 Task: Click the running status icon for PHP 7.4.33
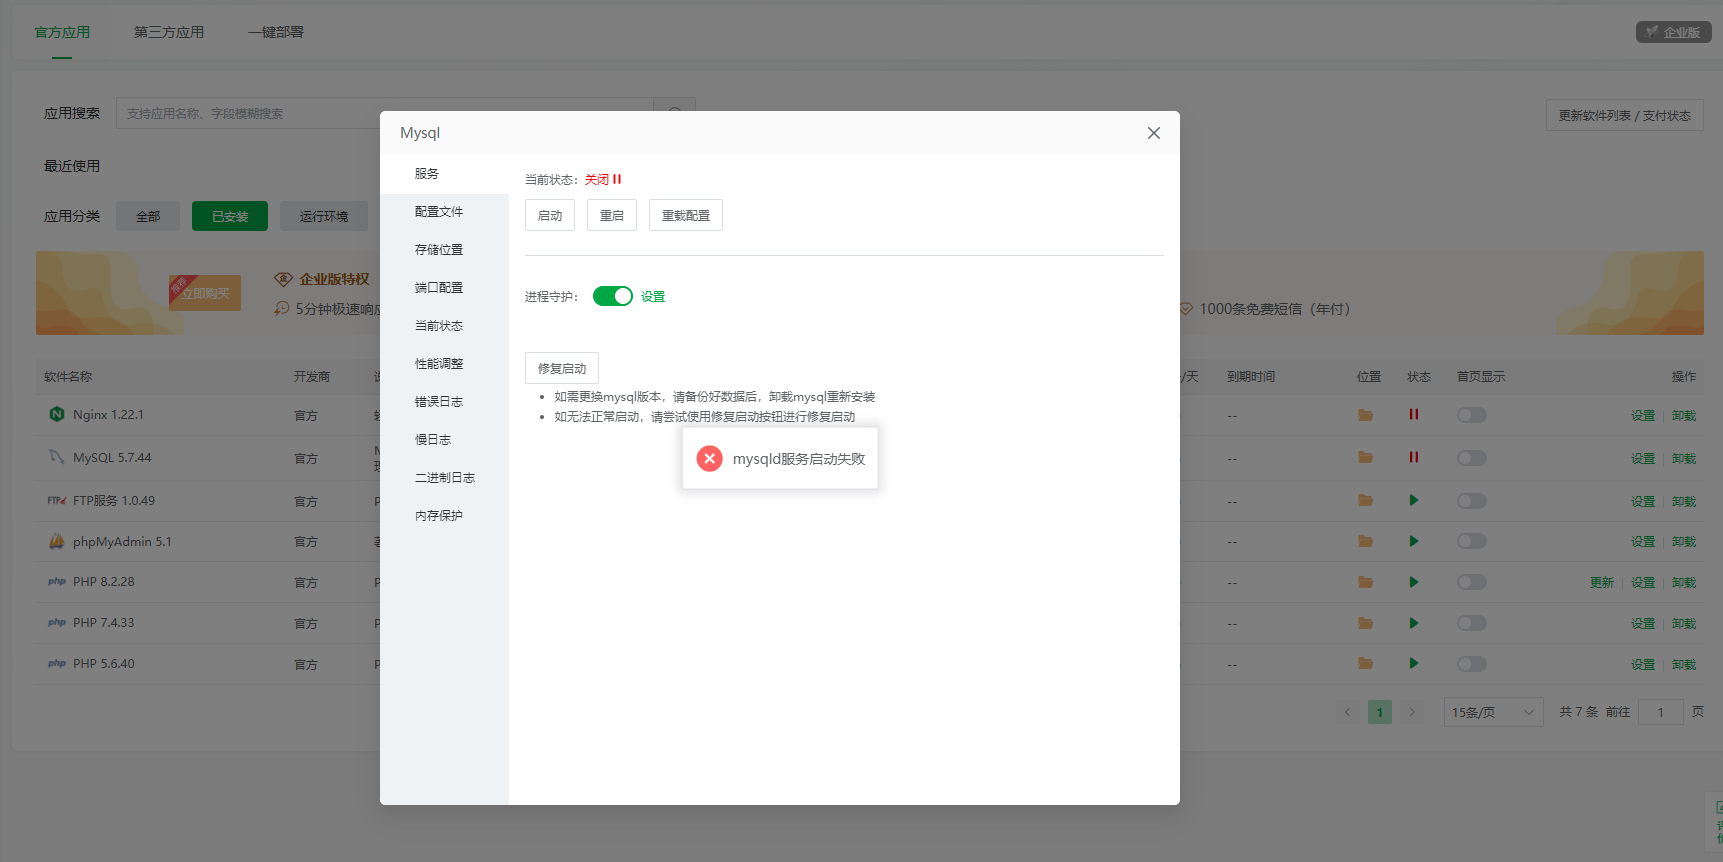tap(1414, 623)
